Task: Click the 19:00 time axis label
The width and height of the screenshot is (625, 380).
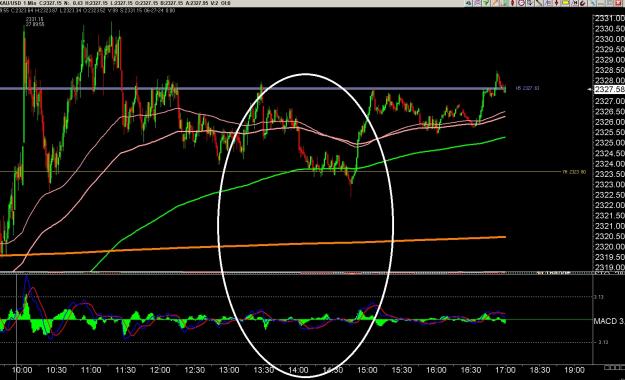Action: pos(574,370)
